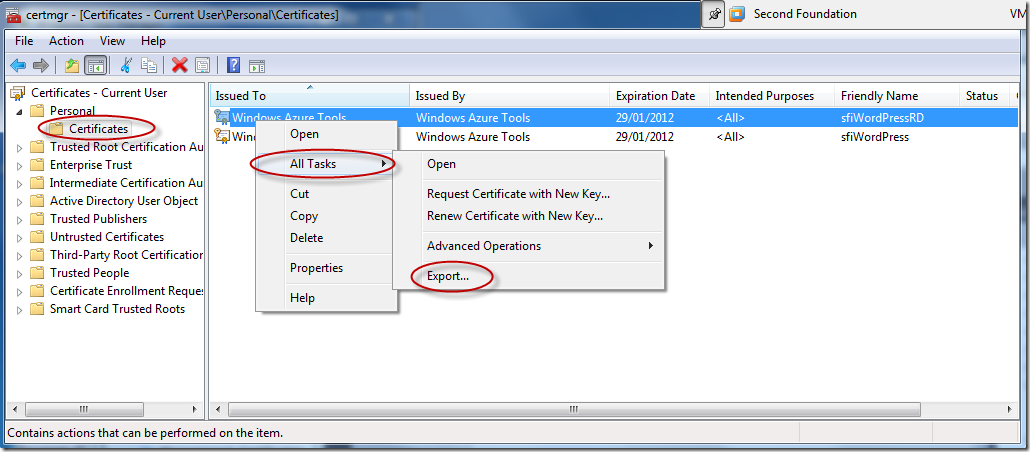Expand the Trusted People node

coord(20,274)
